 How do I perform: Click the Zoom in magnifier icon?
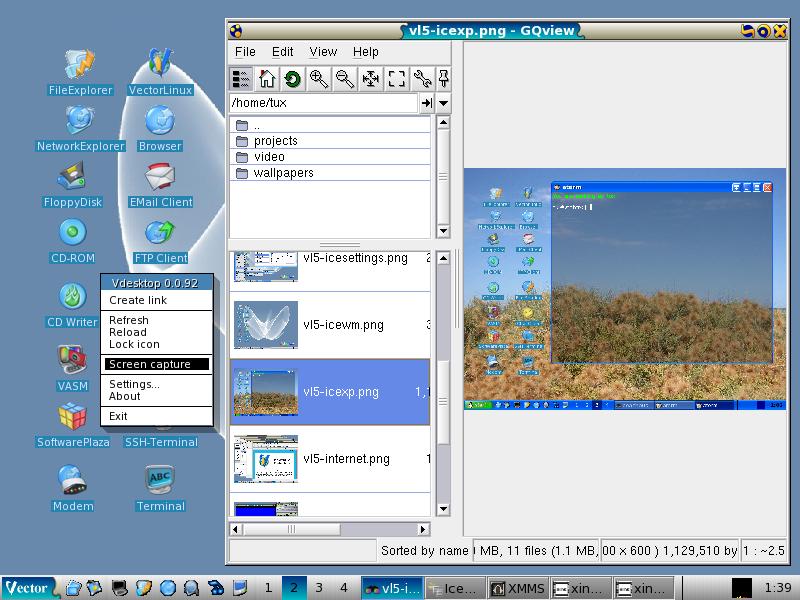pyautogui.click(x=319, y=79)
